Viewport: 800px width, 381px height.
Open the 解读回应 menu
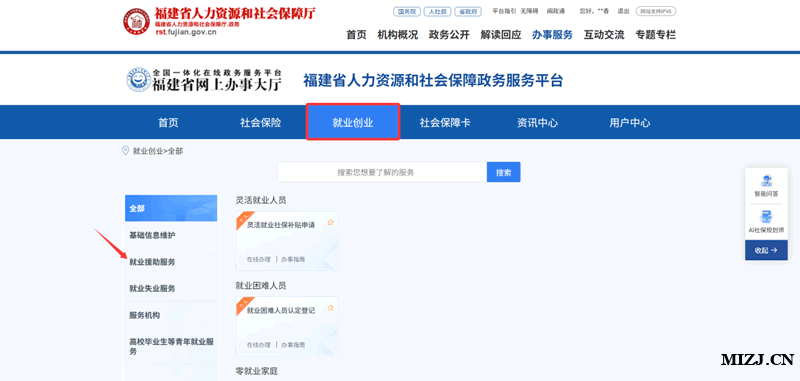point(501,35)
